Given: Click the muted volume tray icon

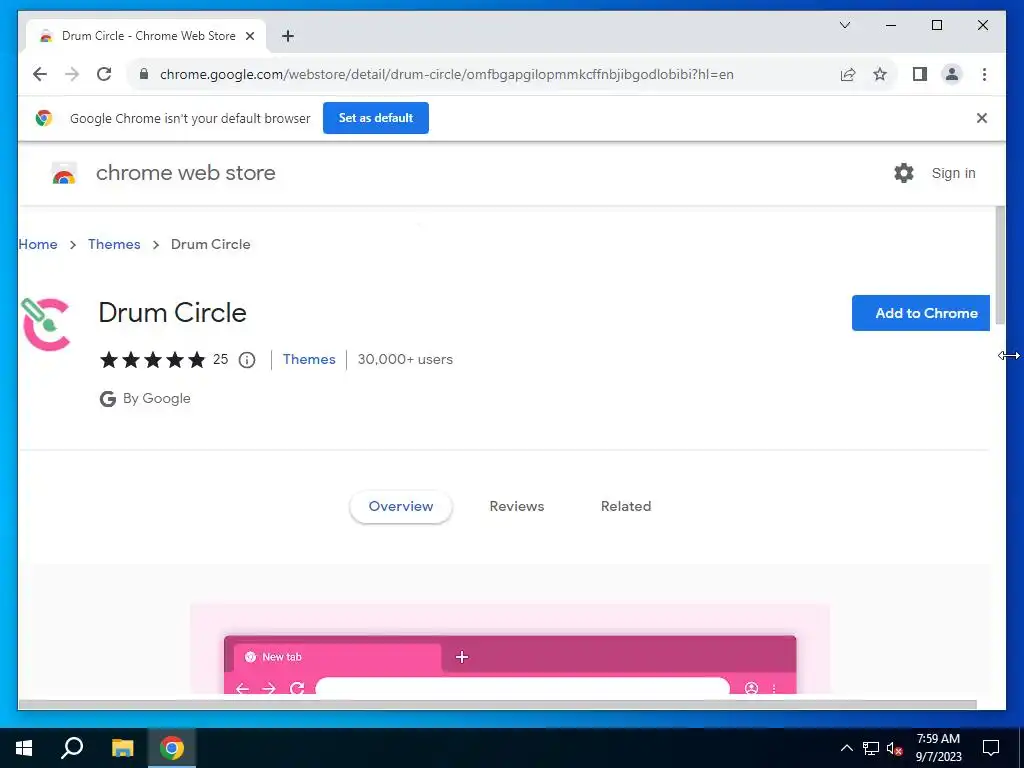Looking at the screenshot, I should click(x=895, y=748).
